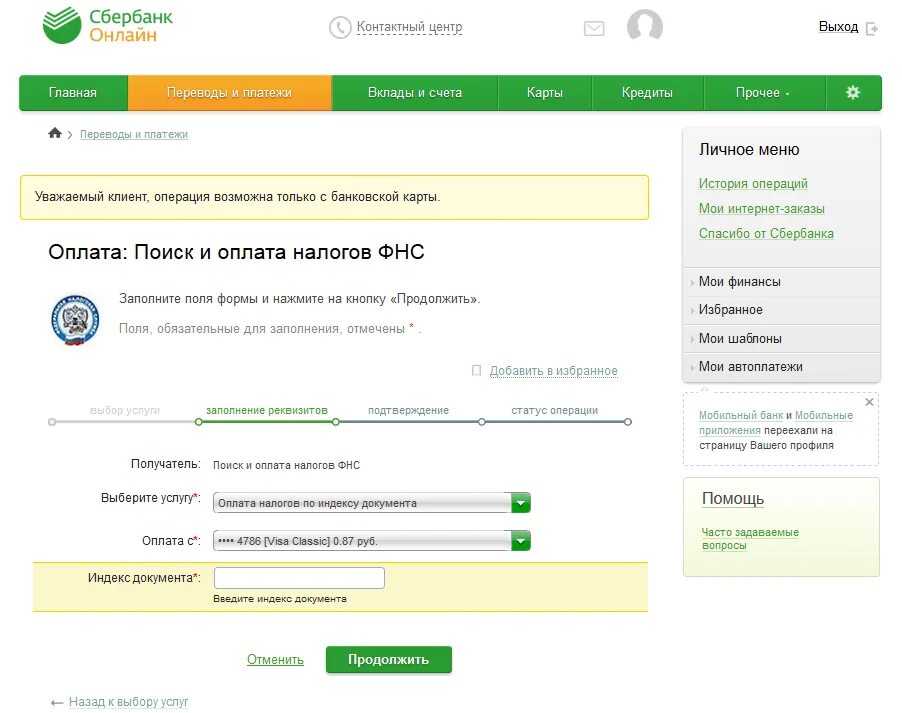Viewport: 902px width, 713px height.
Task: Click the Мобильный банк link
Action: coord(740,415)
